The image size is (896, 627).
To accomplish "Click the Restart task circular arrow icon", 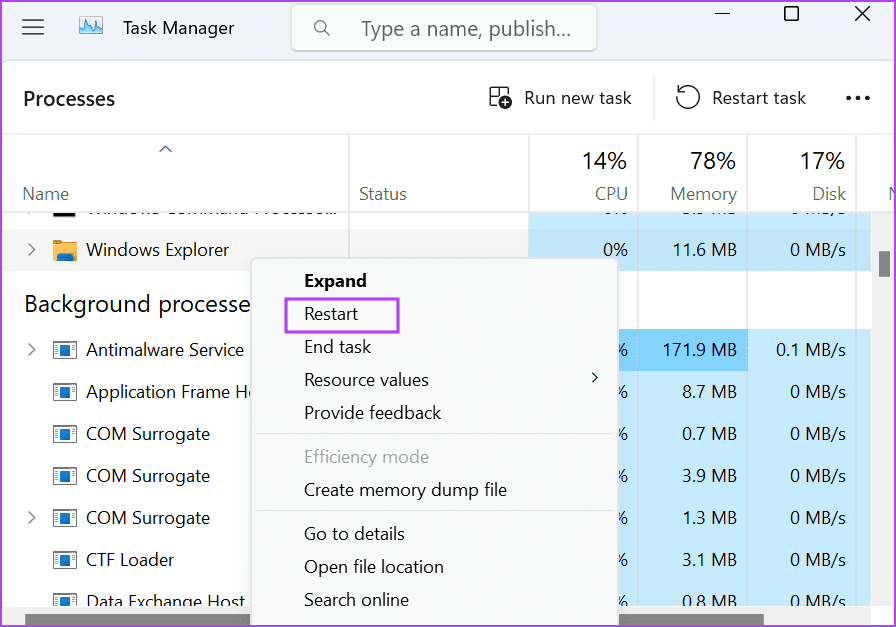I will click(687, 97).
